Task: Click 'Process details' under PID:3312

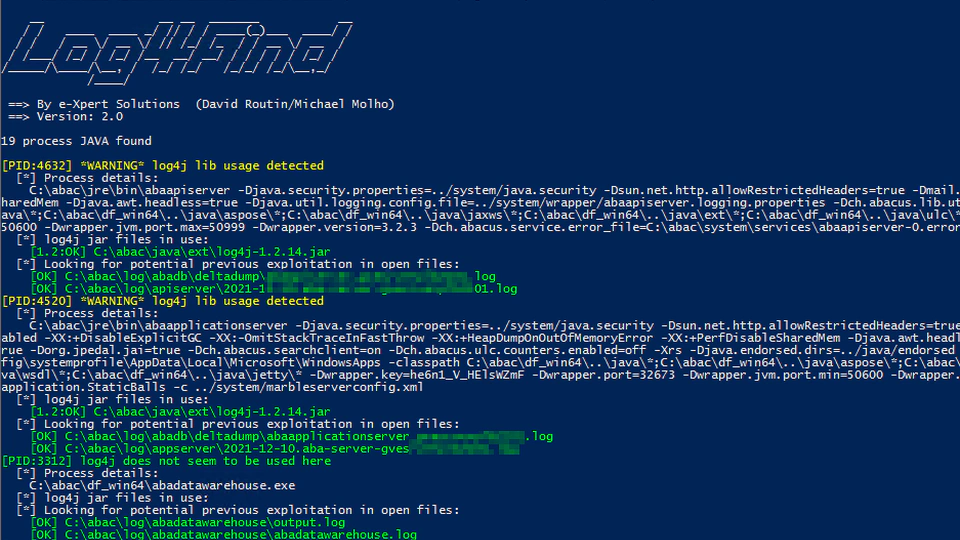Action: 87,473
